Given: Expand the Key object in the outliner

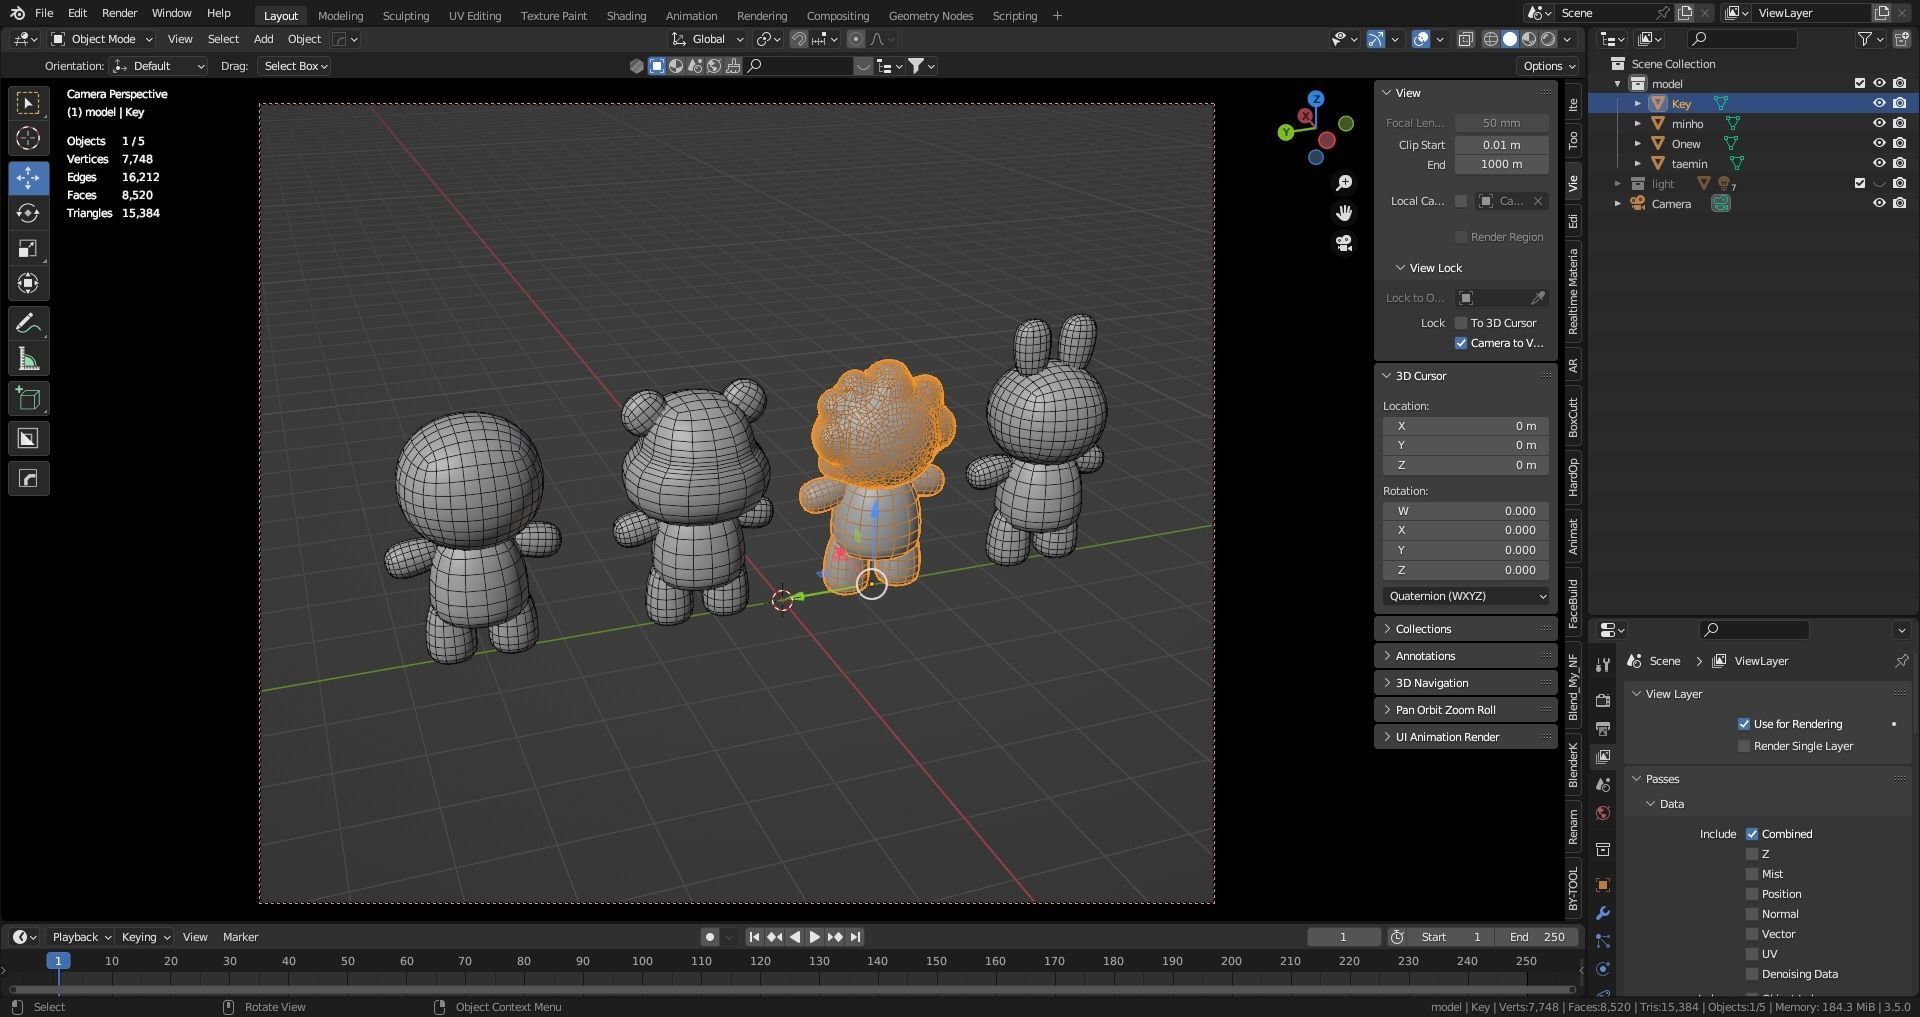Looking at the screenshot, I should [1637, 103].
